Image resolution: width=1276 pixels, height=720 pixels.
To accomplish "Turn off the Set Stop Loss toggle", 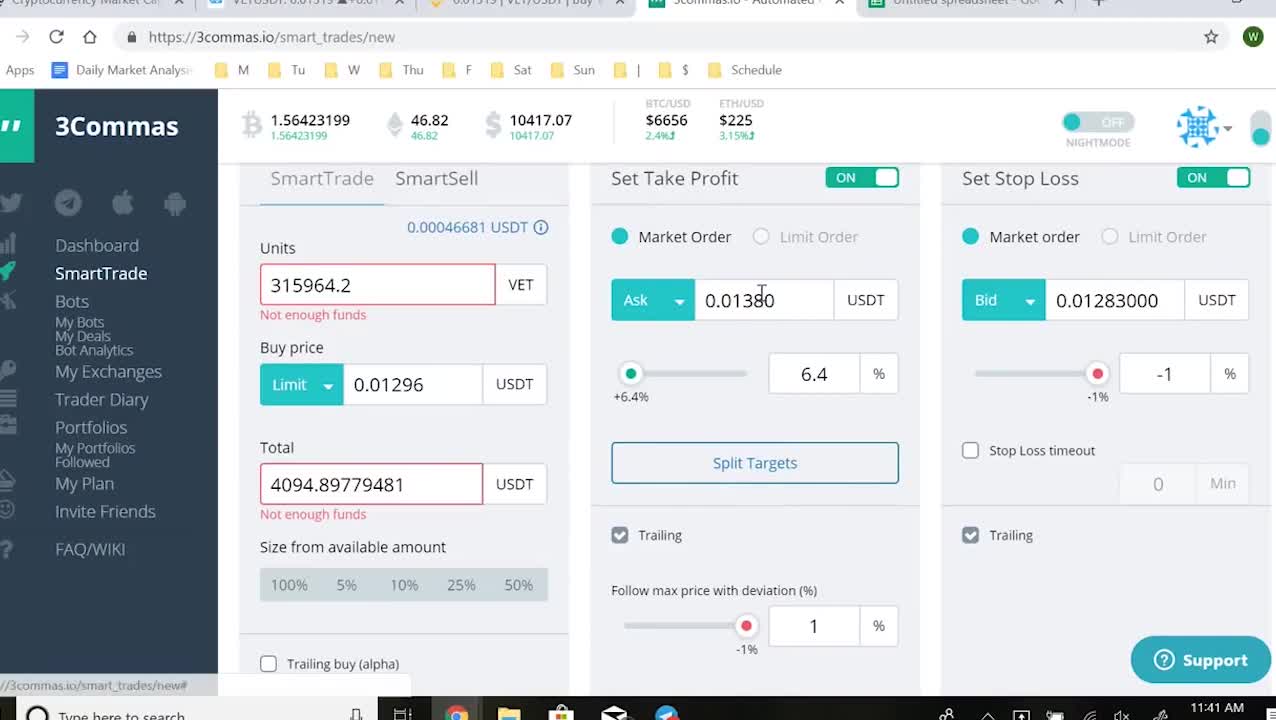I will click(1213, 178).
